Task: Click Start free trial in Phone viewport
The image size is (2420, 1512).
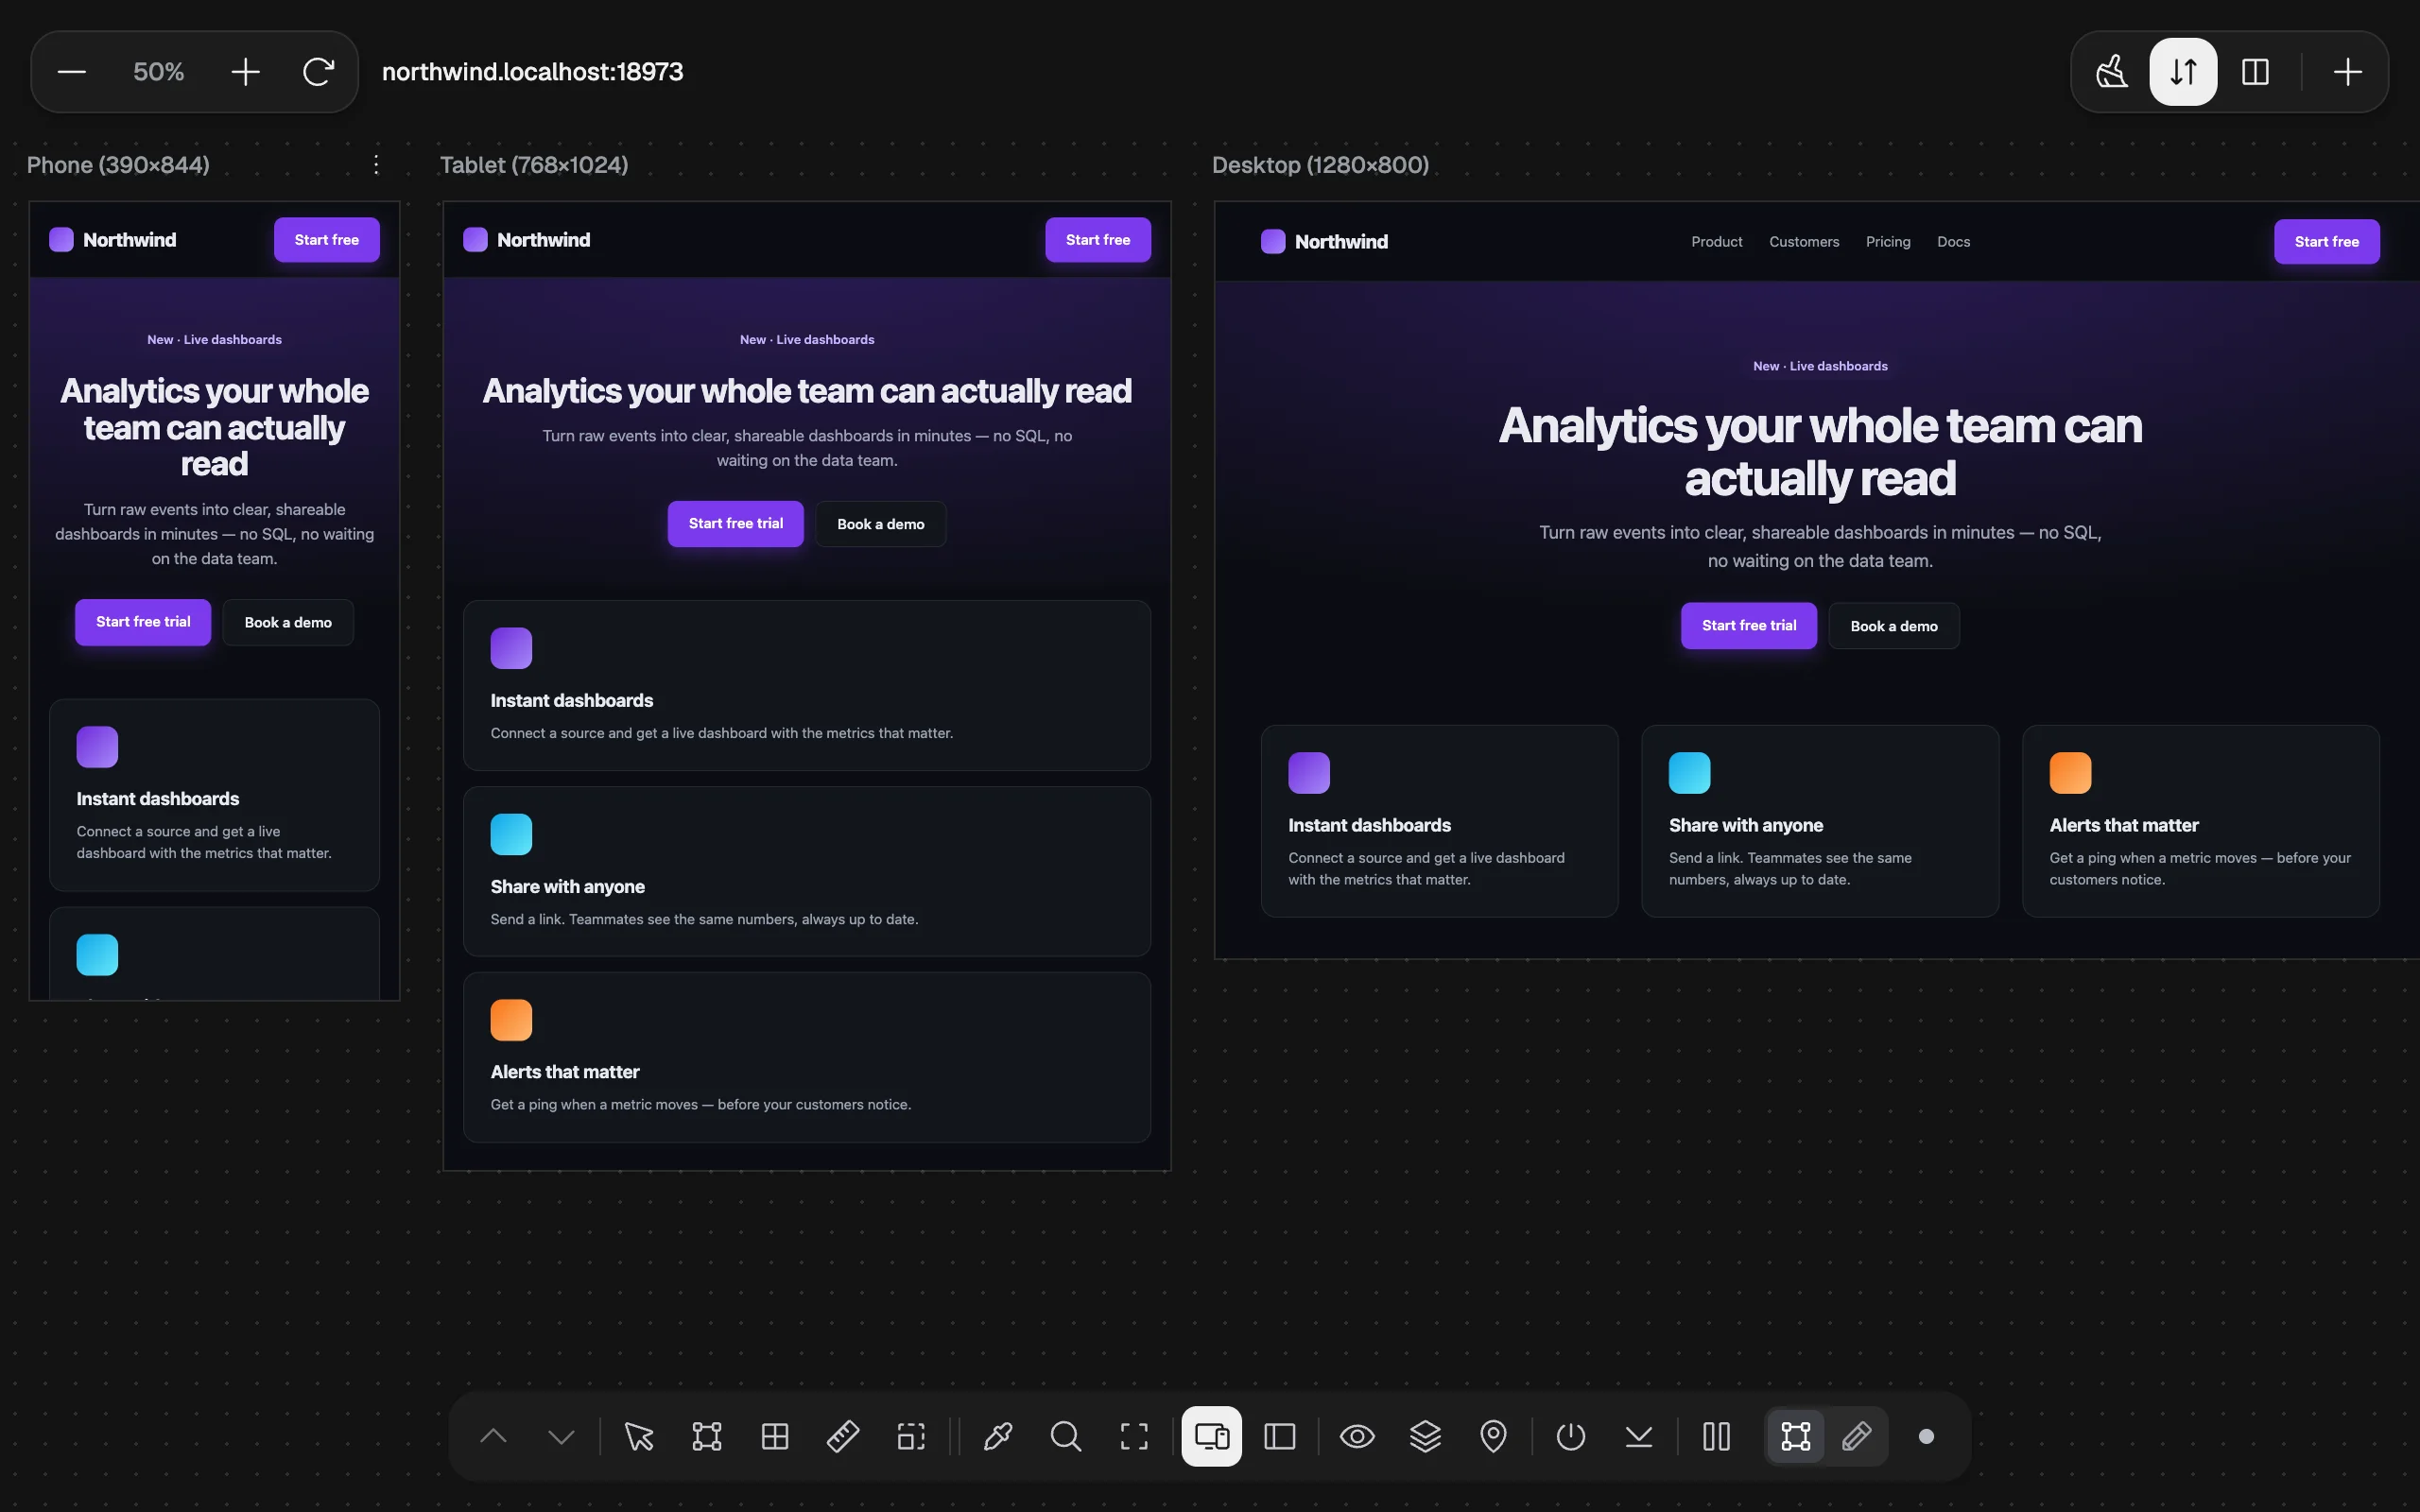Action: click(143, 622)
